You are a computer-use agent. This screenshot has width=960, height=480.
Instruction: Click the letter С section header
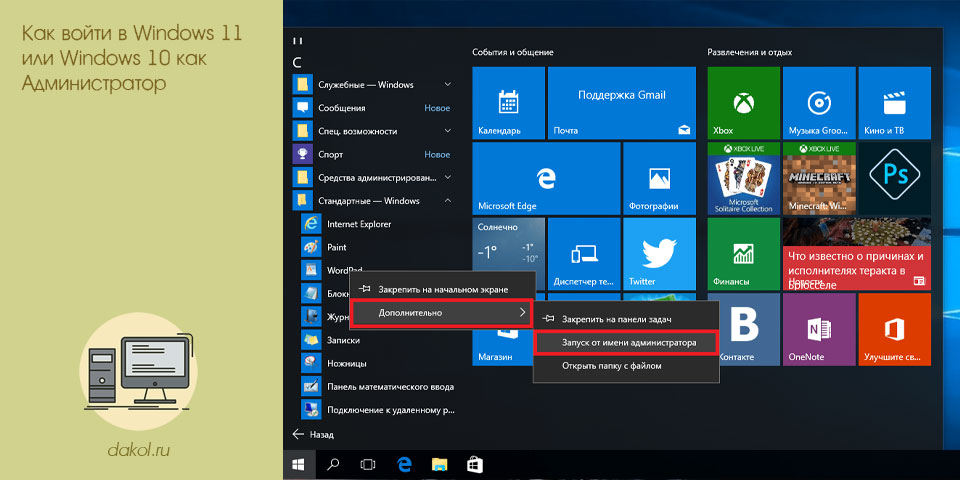pyautogui.click(x=298, y=62)
